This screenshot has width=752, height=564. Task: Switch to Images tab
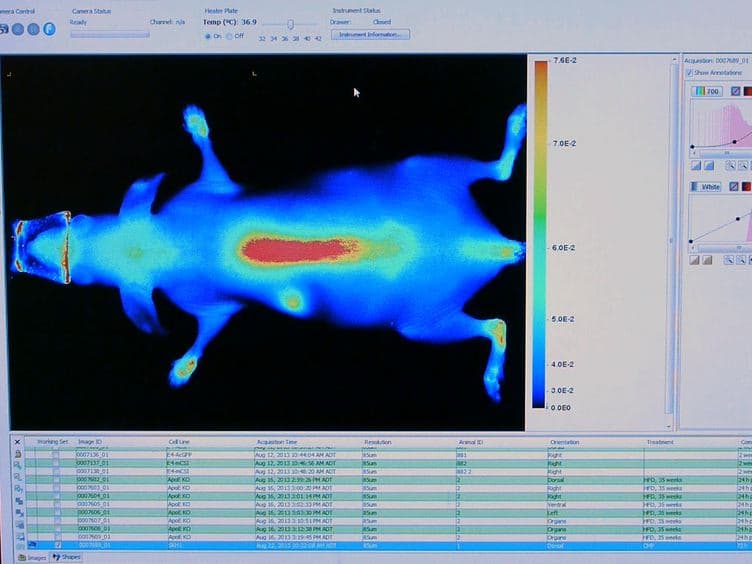32,558
